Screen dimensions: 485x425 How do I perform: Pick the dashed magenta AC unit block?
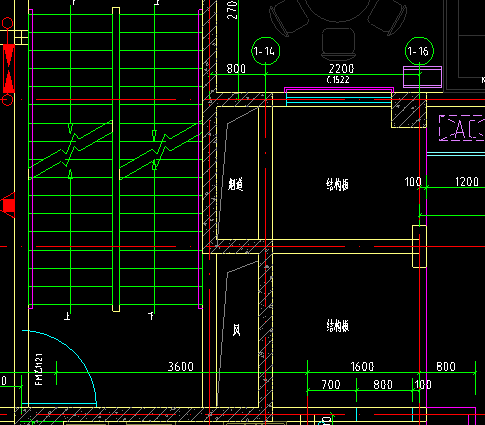point(462,128)
